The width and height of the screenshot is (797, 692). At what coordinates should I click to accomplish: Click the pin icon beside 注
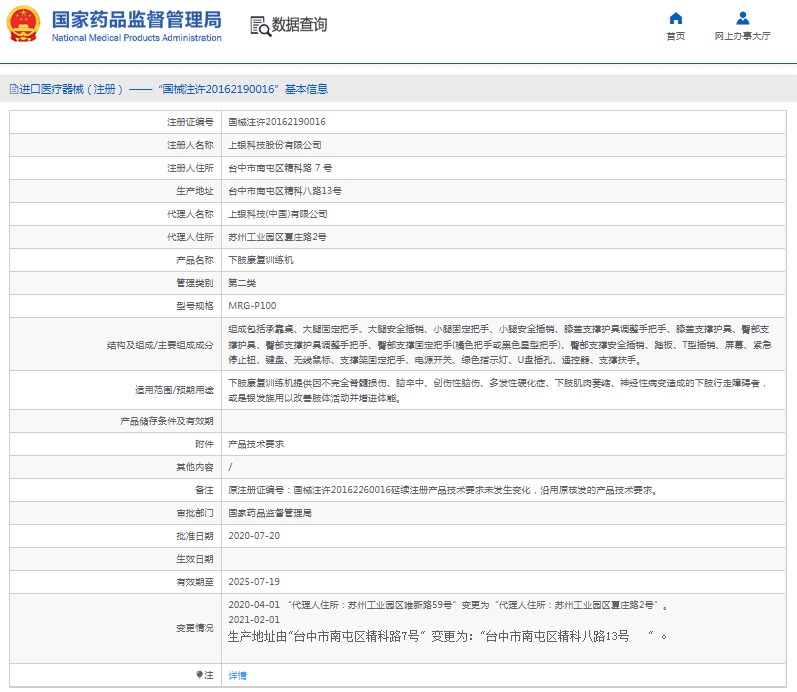(x=199, y=675)
